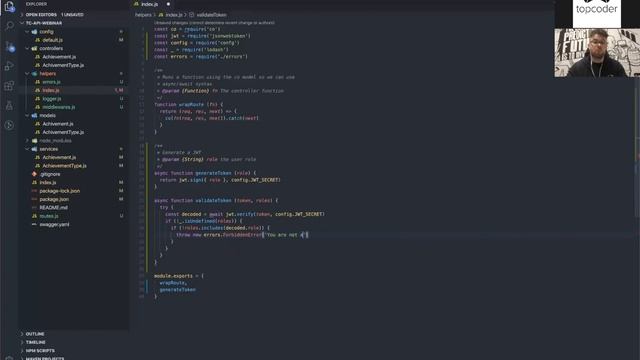
Task: Open the Extensions view
Action: pyautogui.click(x=9, y=86)
